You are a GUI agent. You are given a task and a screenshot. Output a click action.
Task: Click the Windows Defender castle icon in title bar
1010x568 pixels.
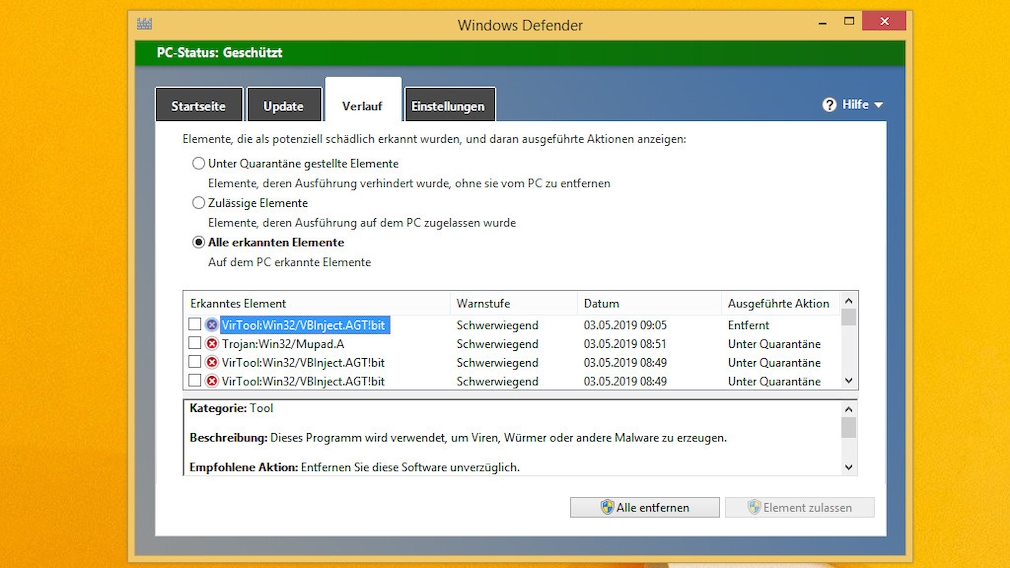click(x=144, y=24)
